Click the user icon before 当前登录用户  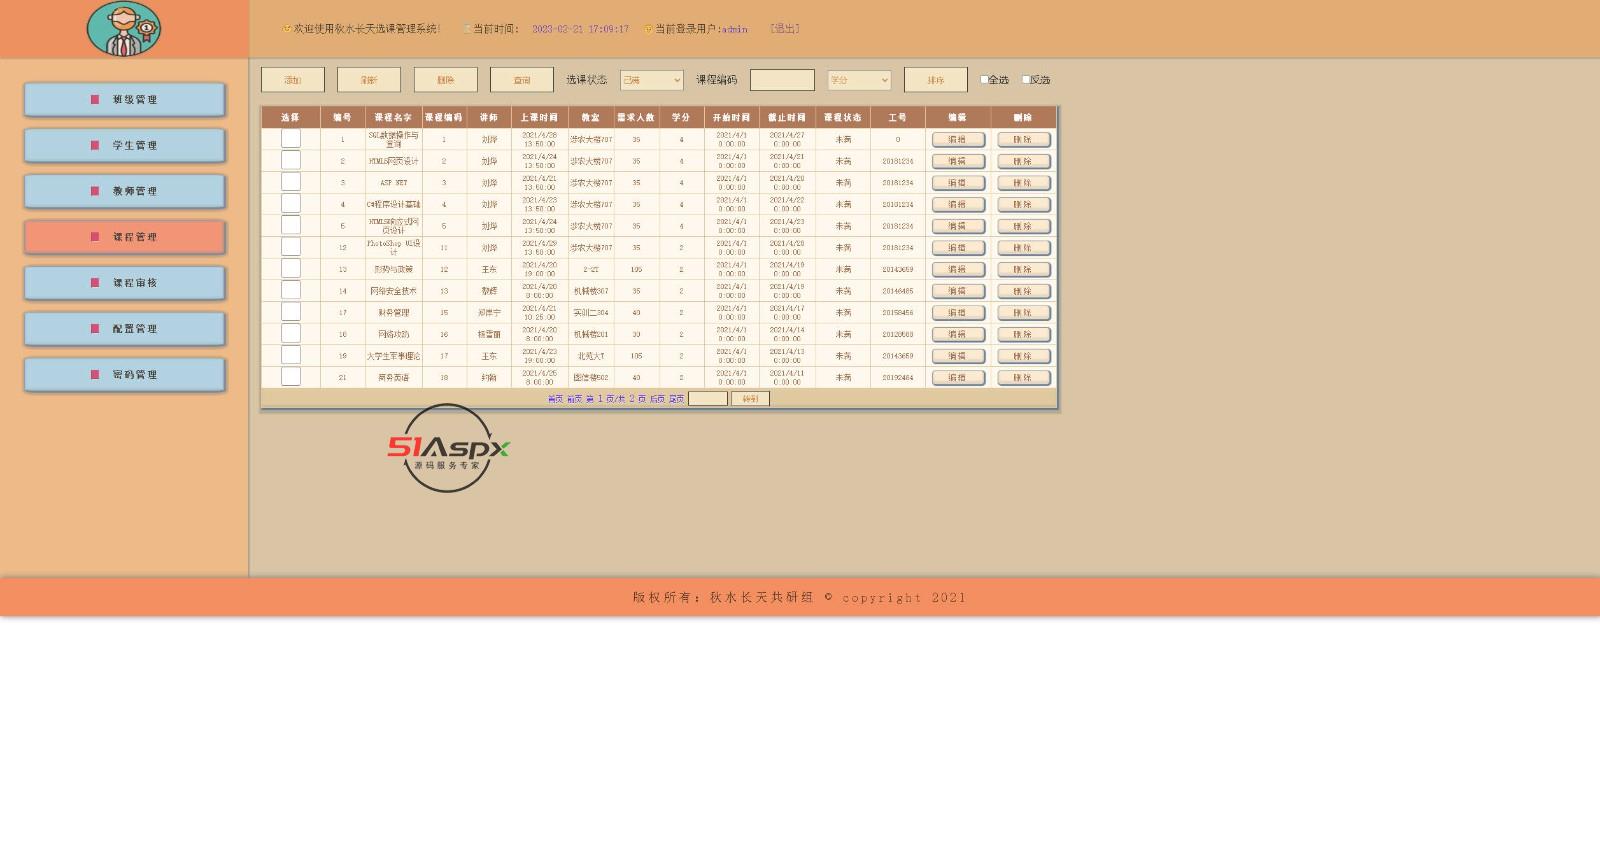coord(648,29)
